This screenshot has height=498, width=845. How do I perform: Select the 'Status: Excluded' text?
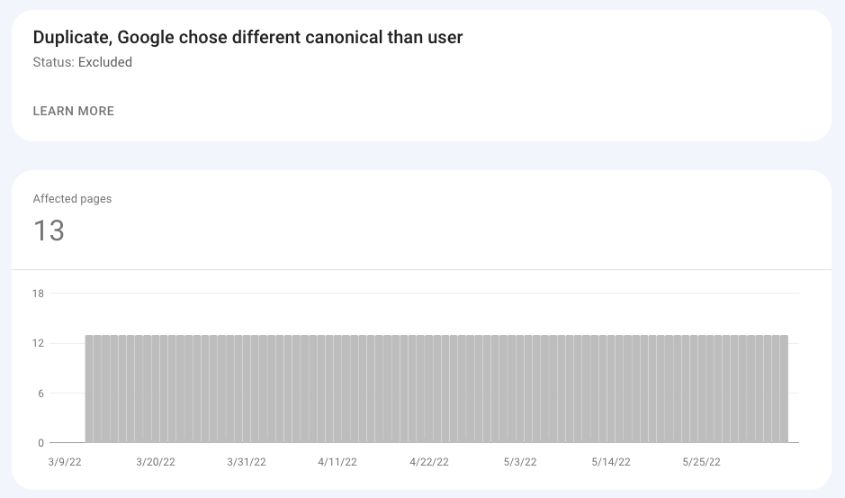82,62
